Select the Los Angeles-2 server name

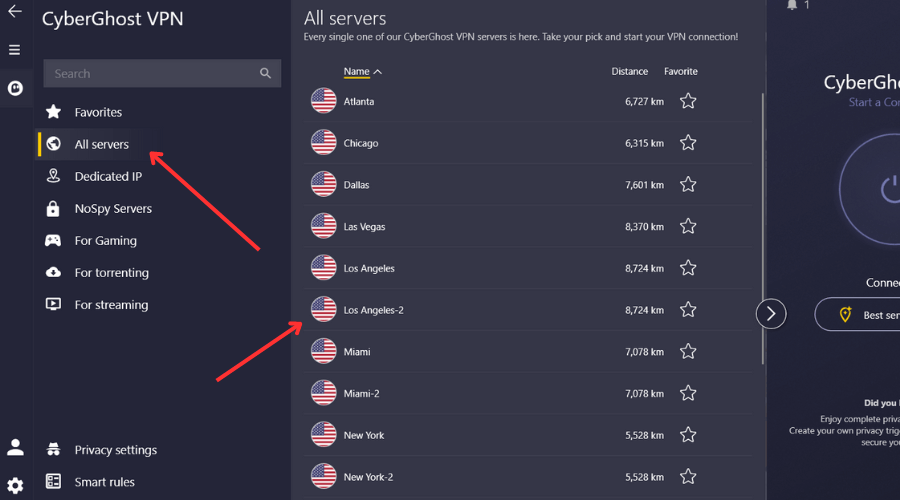(374, 310)
